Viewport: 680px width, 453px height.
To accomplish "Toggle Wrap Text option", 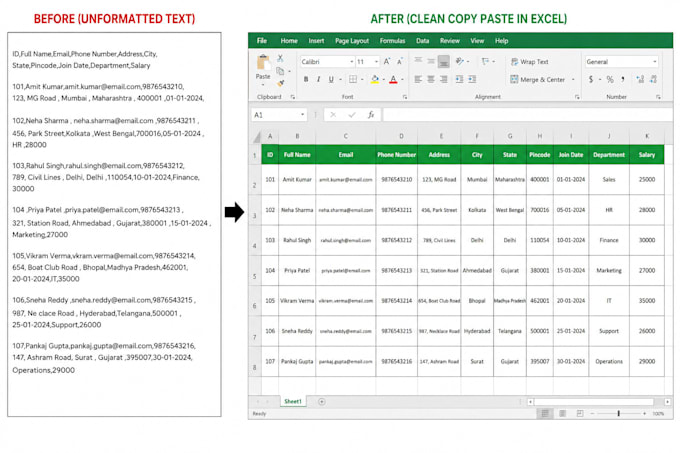I will pyautogui.click(x=530, y=62).
